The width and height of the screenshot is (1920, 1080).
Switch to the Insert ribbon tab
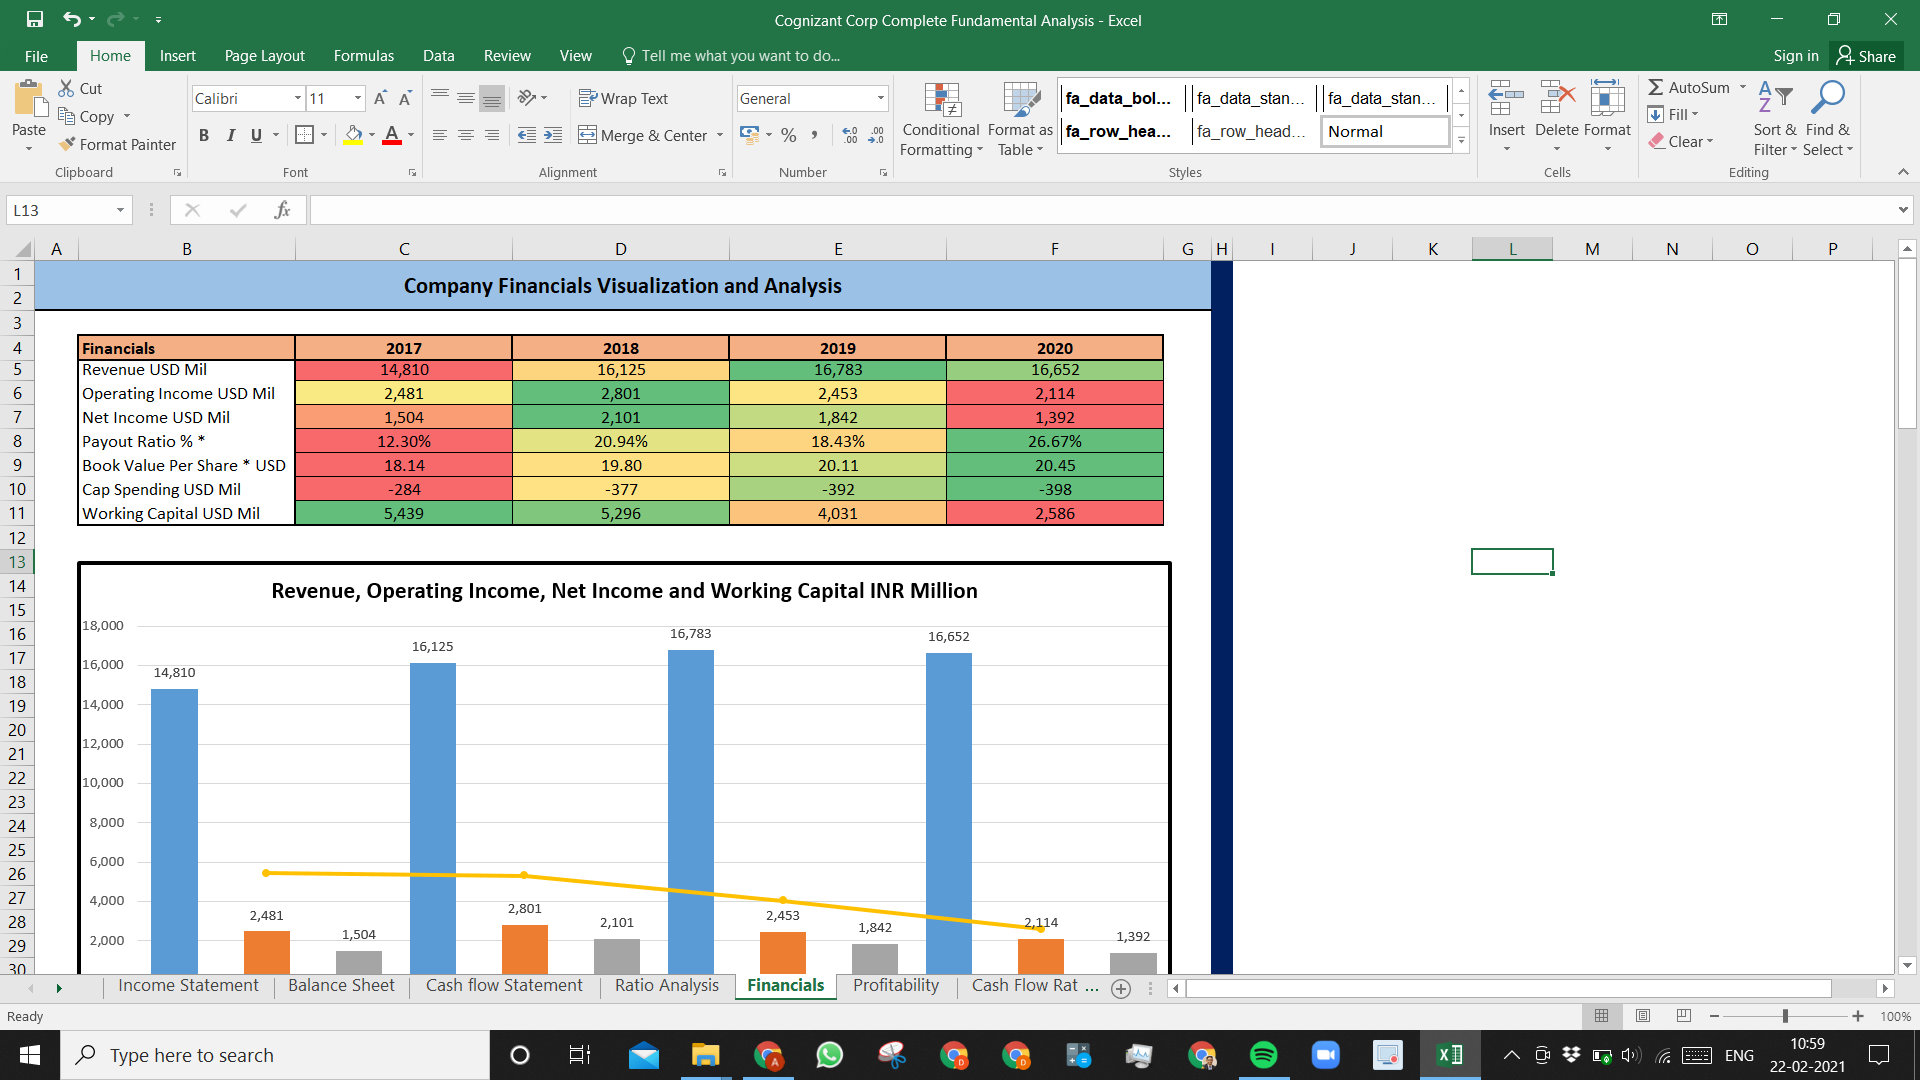pos(177,56)
